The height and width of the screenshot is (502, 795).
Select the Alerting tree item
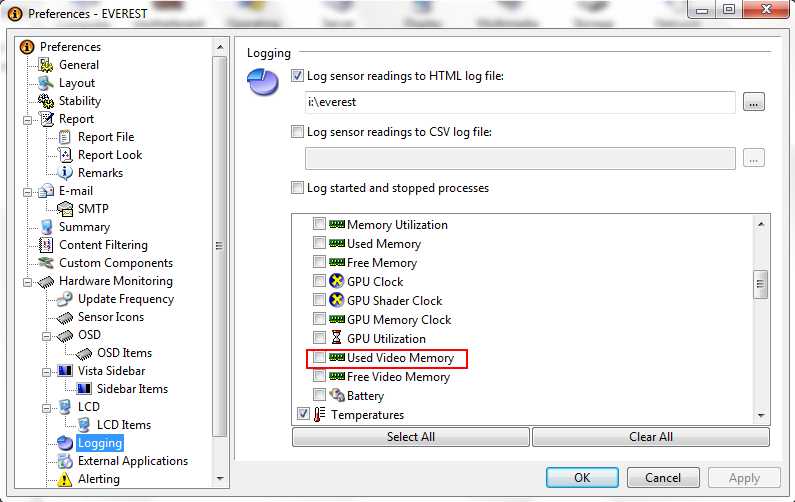point(99,479)
